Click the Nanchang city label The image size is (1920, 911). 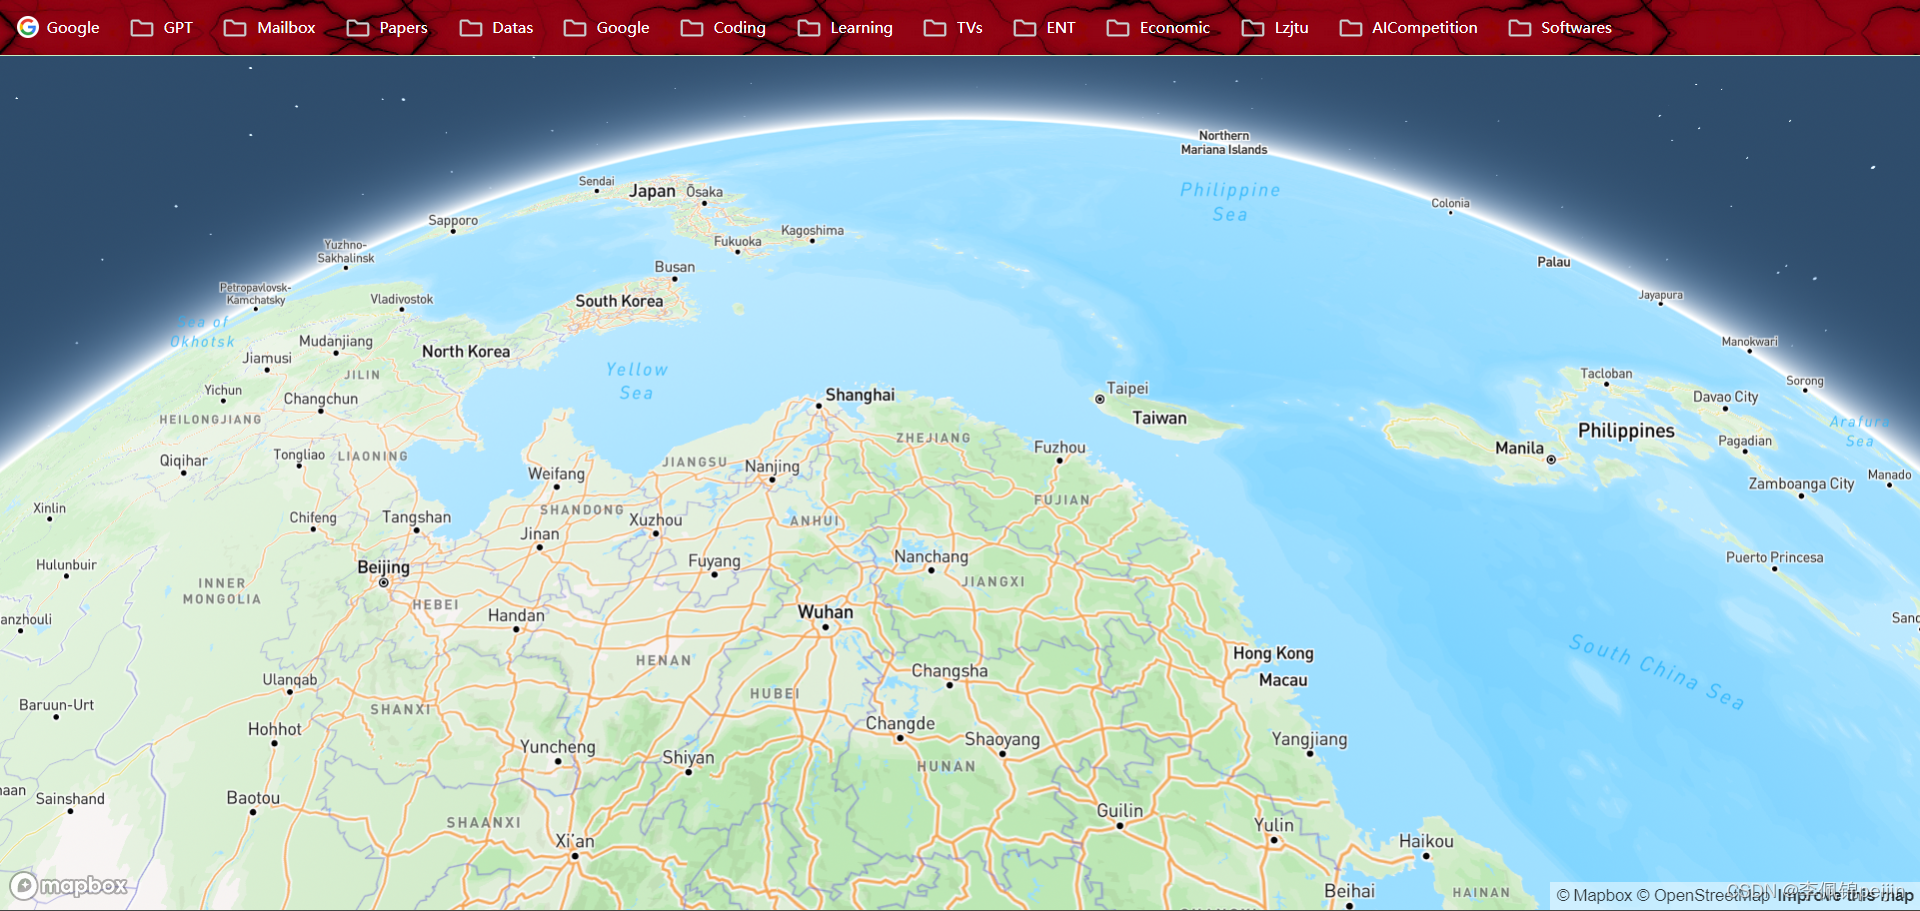[x=931, y=557]
